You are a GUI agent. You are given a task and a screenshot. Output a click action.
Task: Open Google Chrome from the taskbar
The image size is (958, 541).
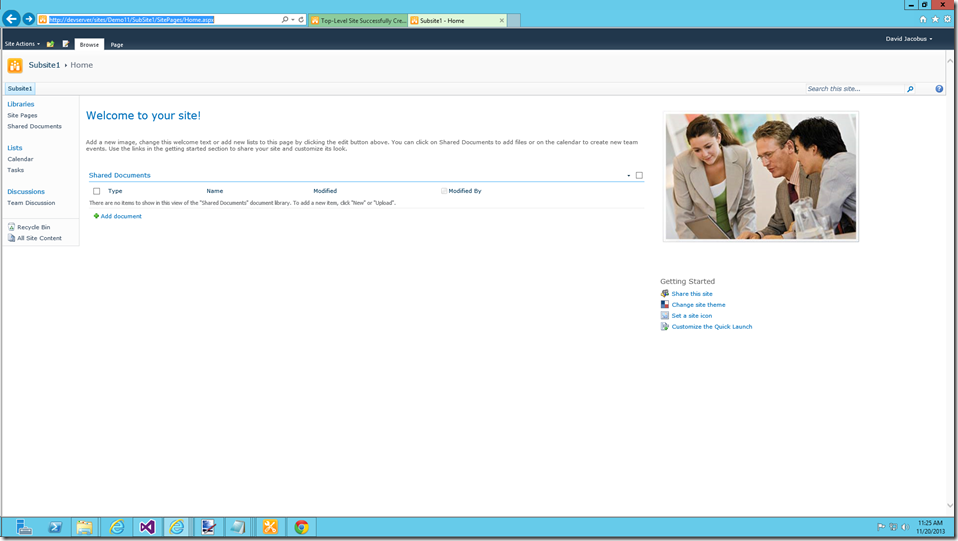pos(301,527)
